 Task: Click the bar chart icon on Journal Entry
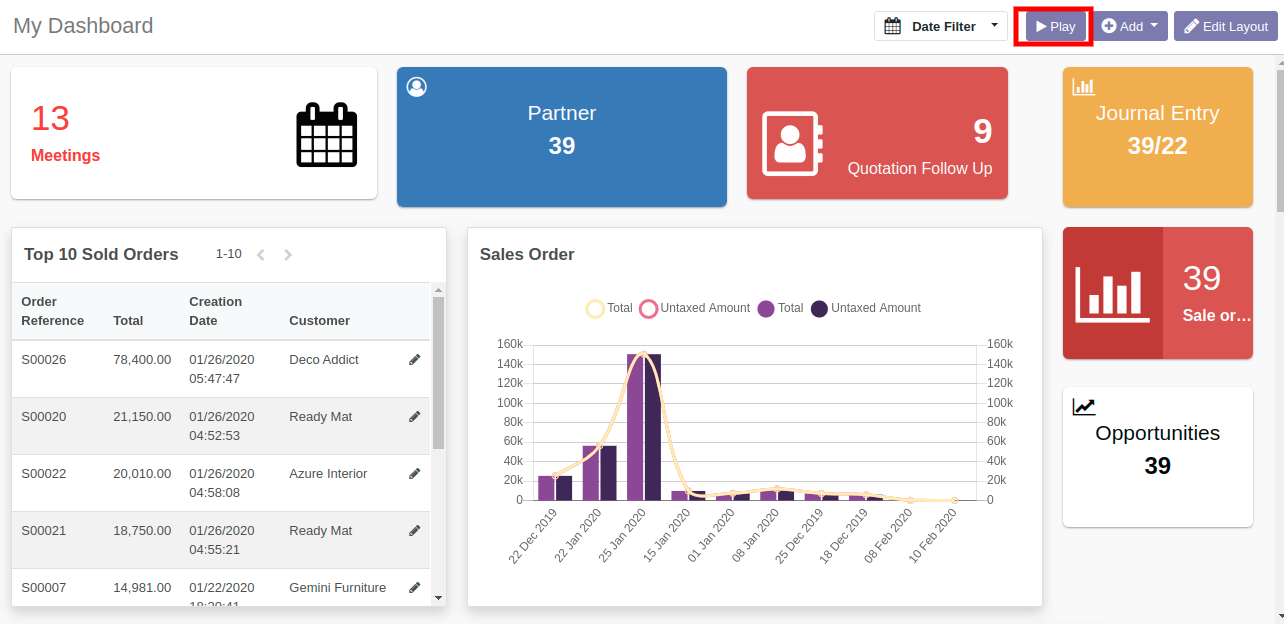pos(1083,87)
